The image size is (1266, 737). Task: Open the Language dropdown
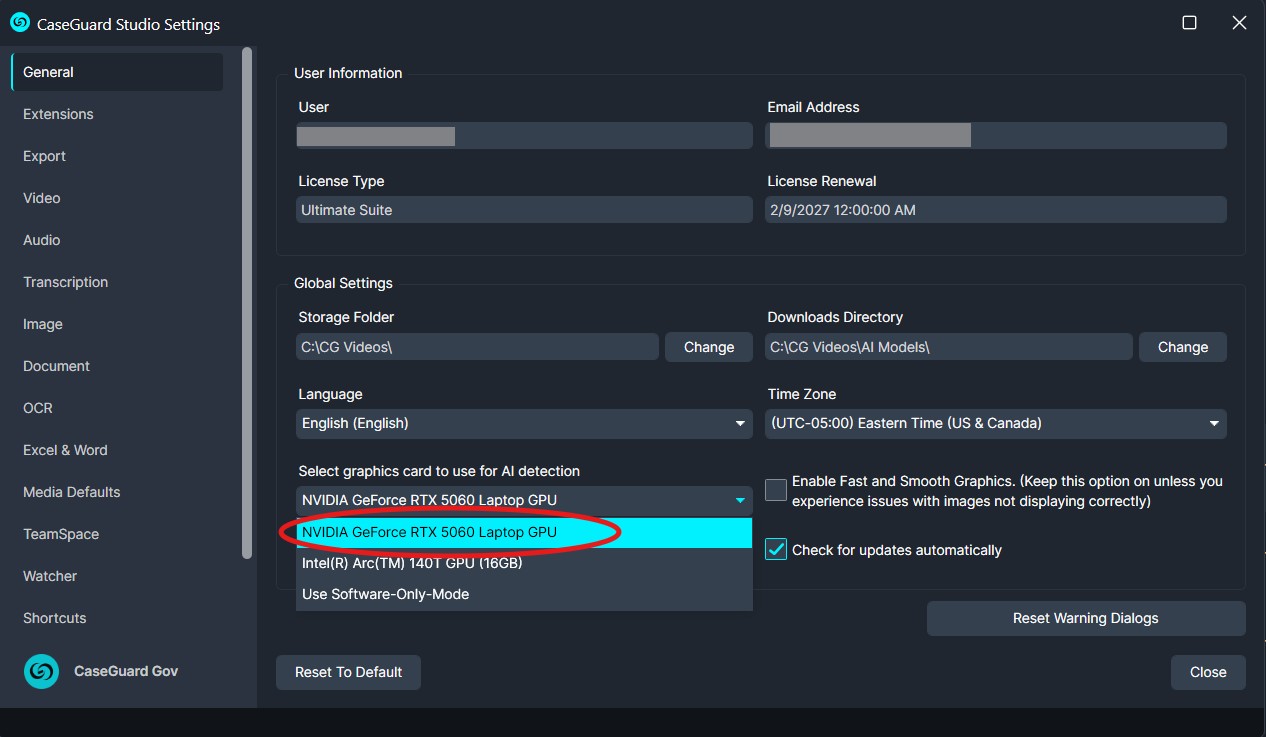tap(524, 423)
